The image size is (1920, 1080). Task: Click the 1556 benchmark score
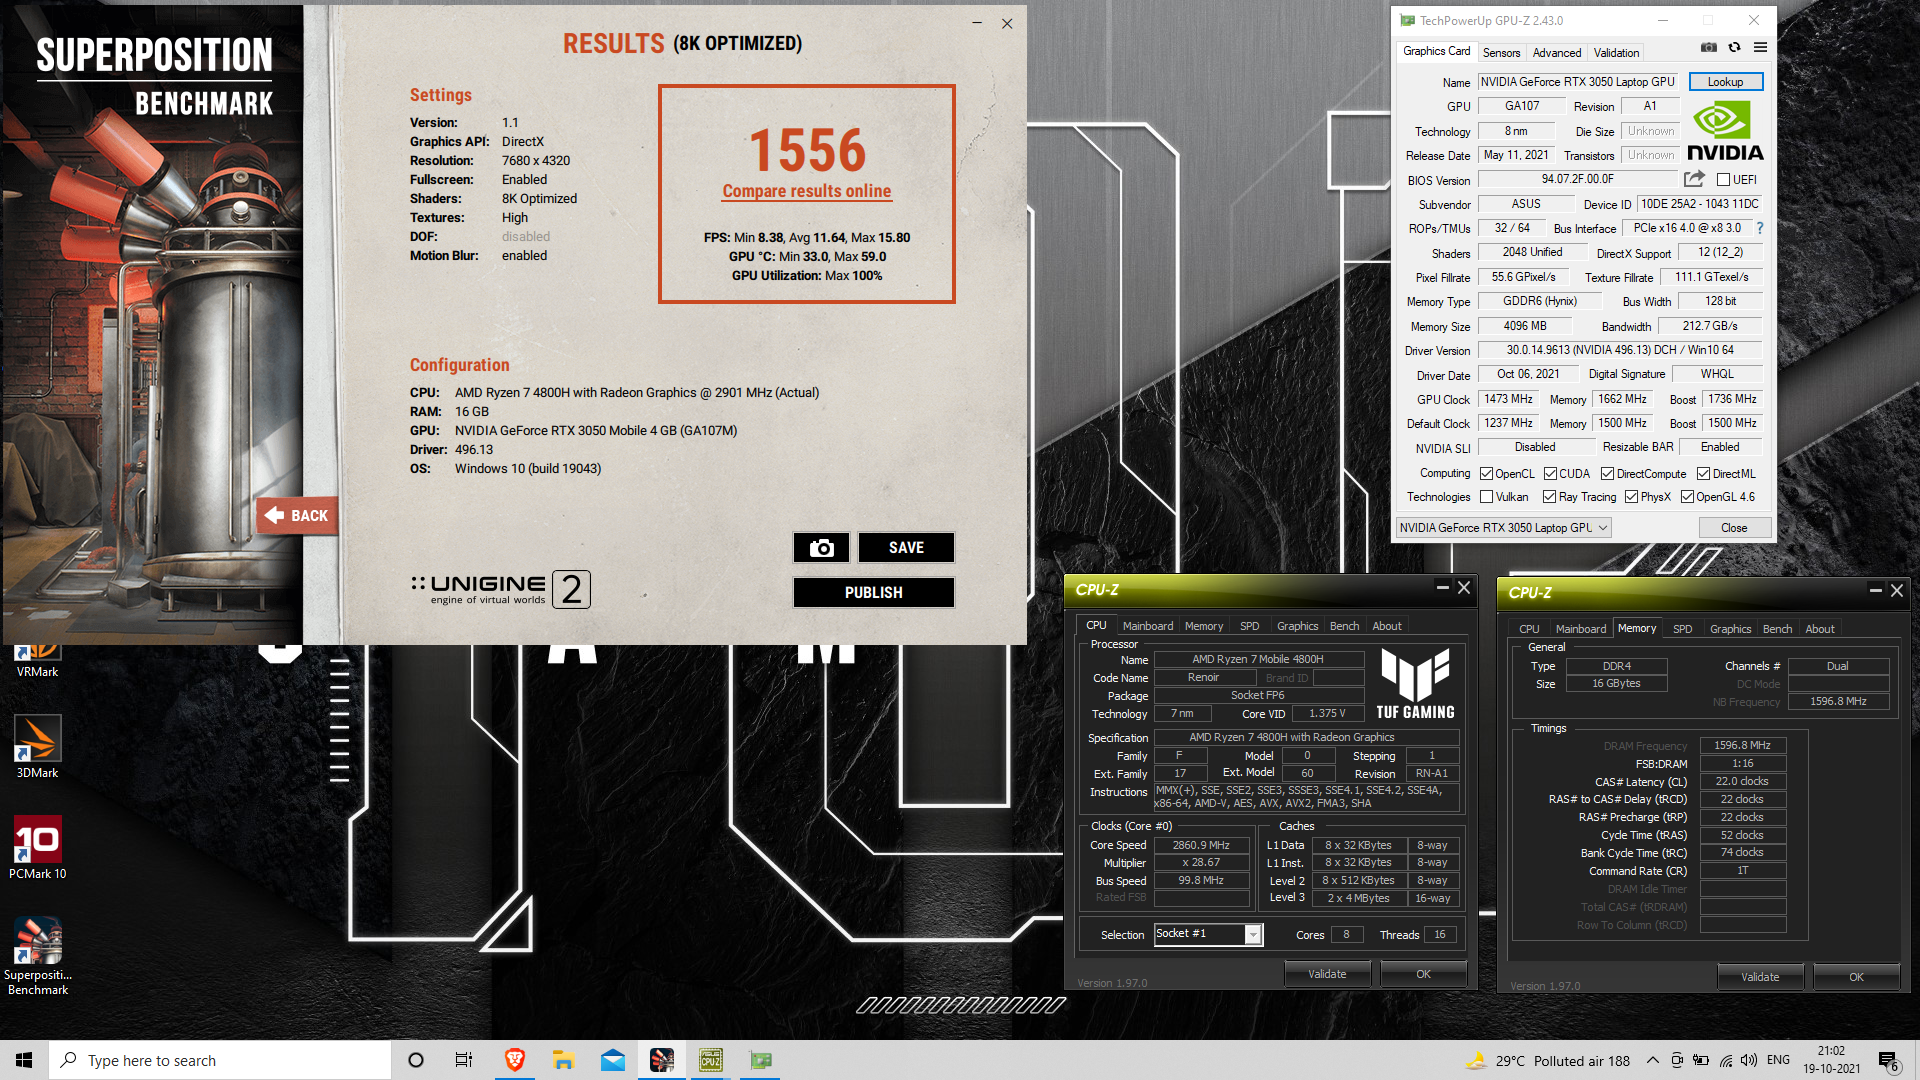tap(807, 150)
